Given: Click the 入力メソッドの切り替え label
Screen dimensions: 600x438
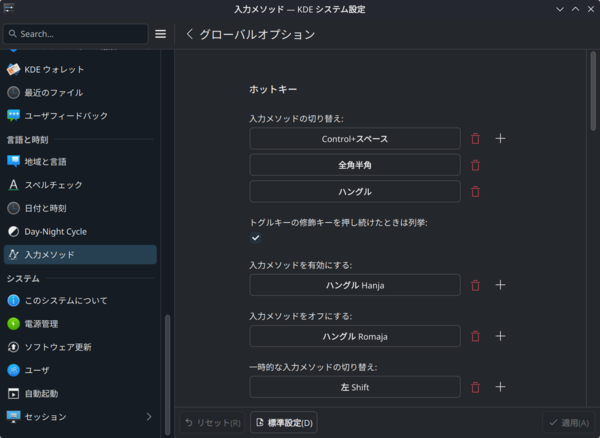Looking at the screenshot, I should 297,119.
